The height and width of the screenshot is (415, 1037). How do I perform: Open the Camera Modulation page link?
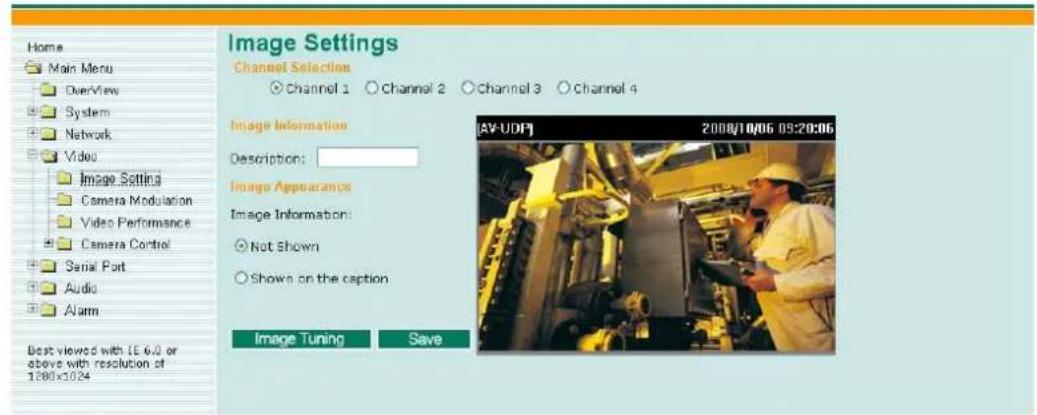[137, 200]
